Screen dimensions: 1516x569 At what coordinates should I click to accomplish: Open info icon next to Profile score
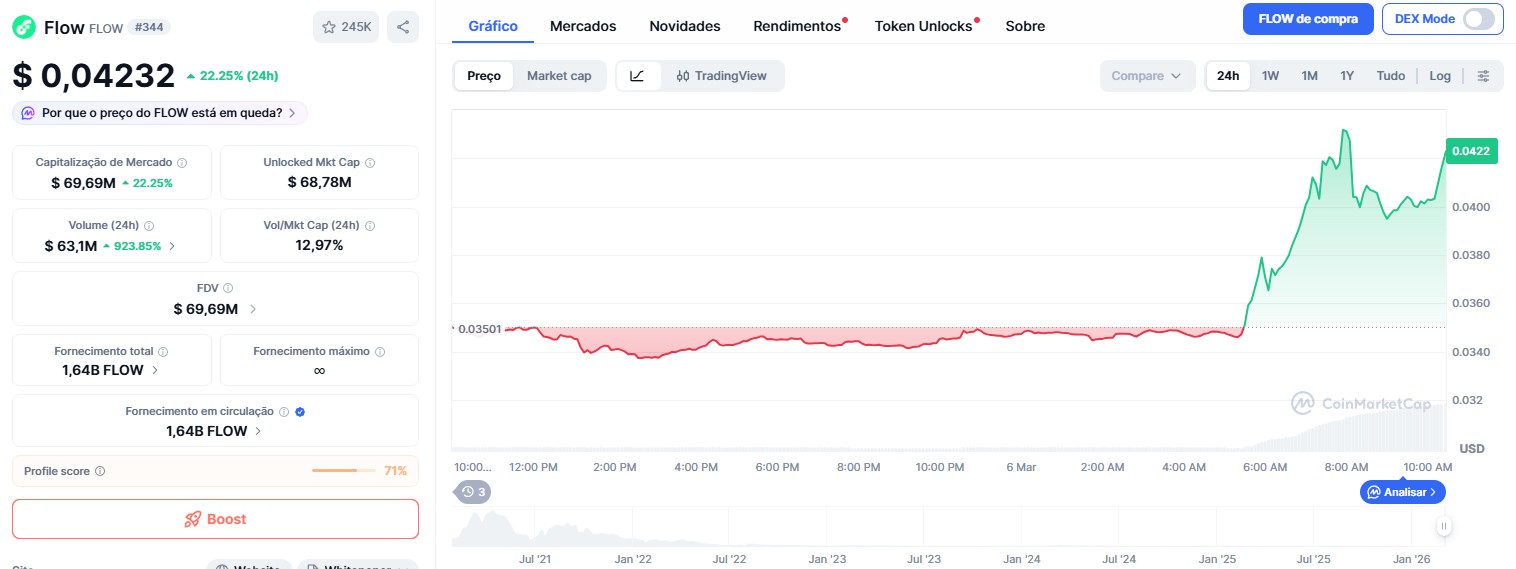tap(100, 471)
